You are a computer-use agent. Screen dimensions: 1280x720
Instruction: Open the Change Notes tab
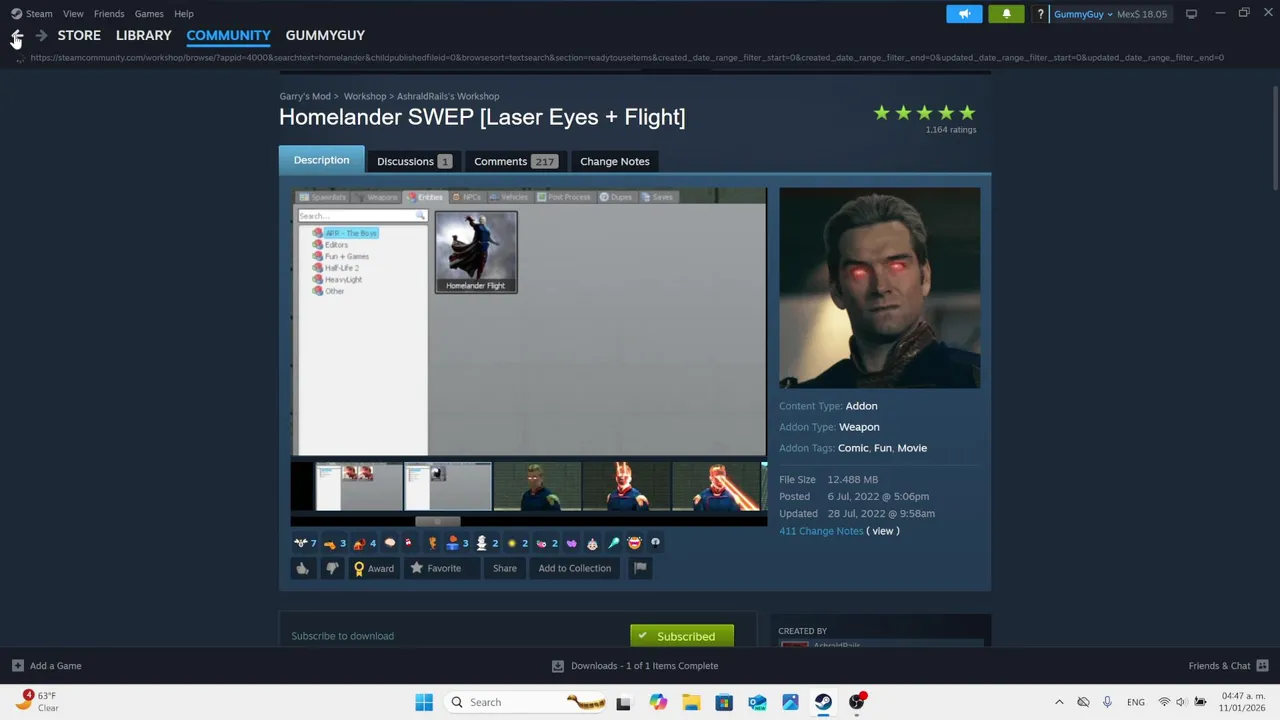tap(615, 161)
